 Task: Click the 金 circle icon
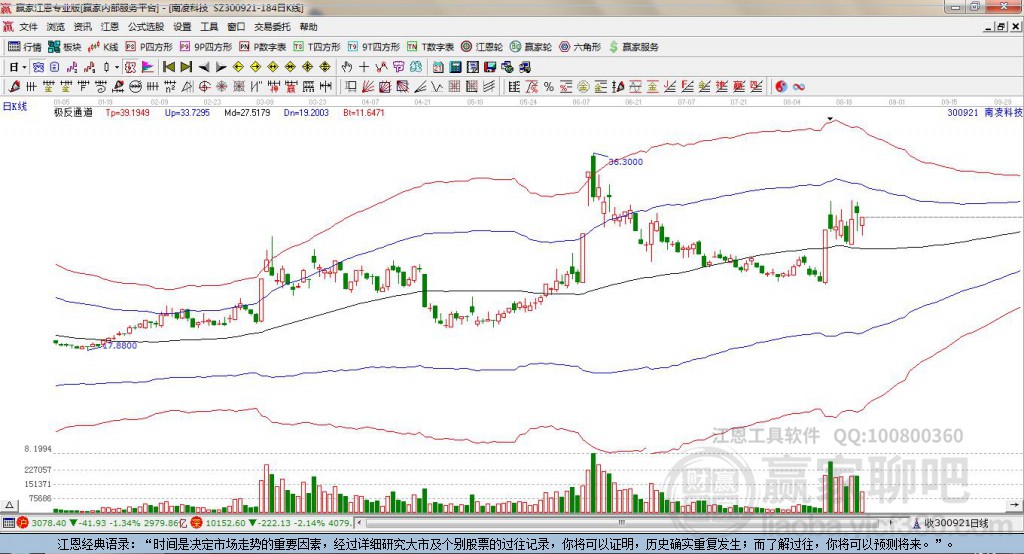point(583,86)
